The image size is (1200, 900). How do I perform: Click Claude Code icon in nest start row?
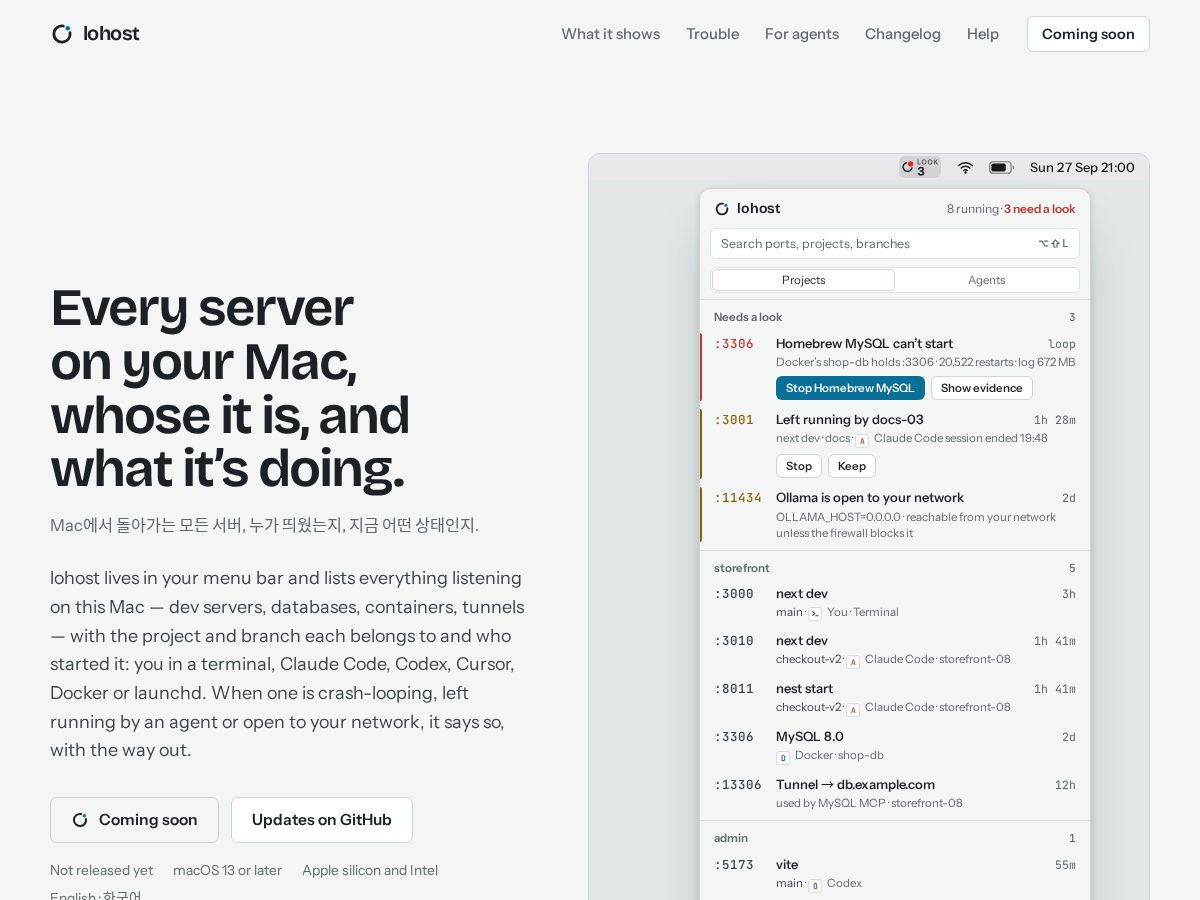pyautogui.click(x=853, y=709)
